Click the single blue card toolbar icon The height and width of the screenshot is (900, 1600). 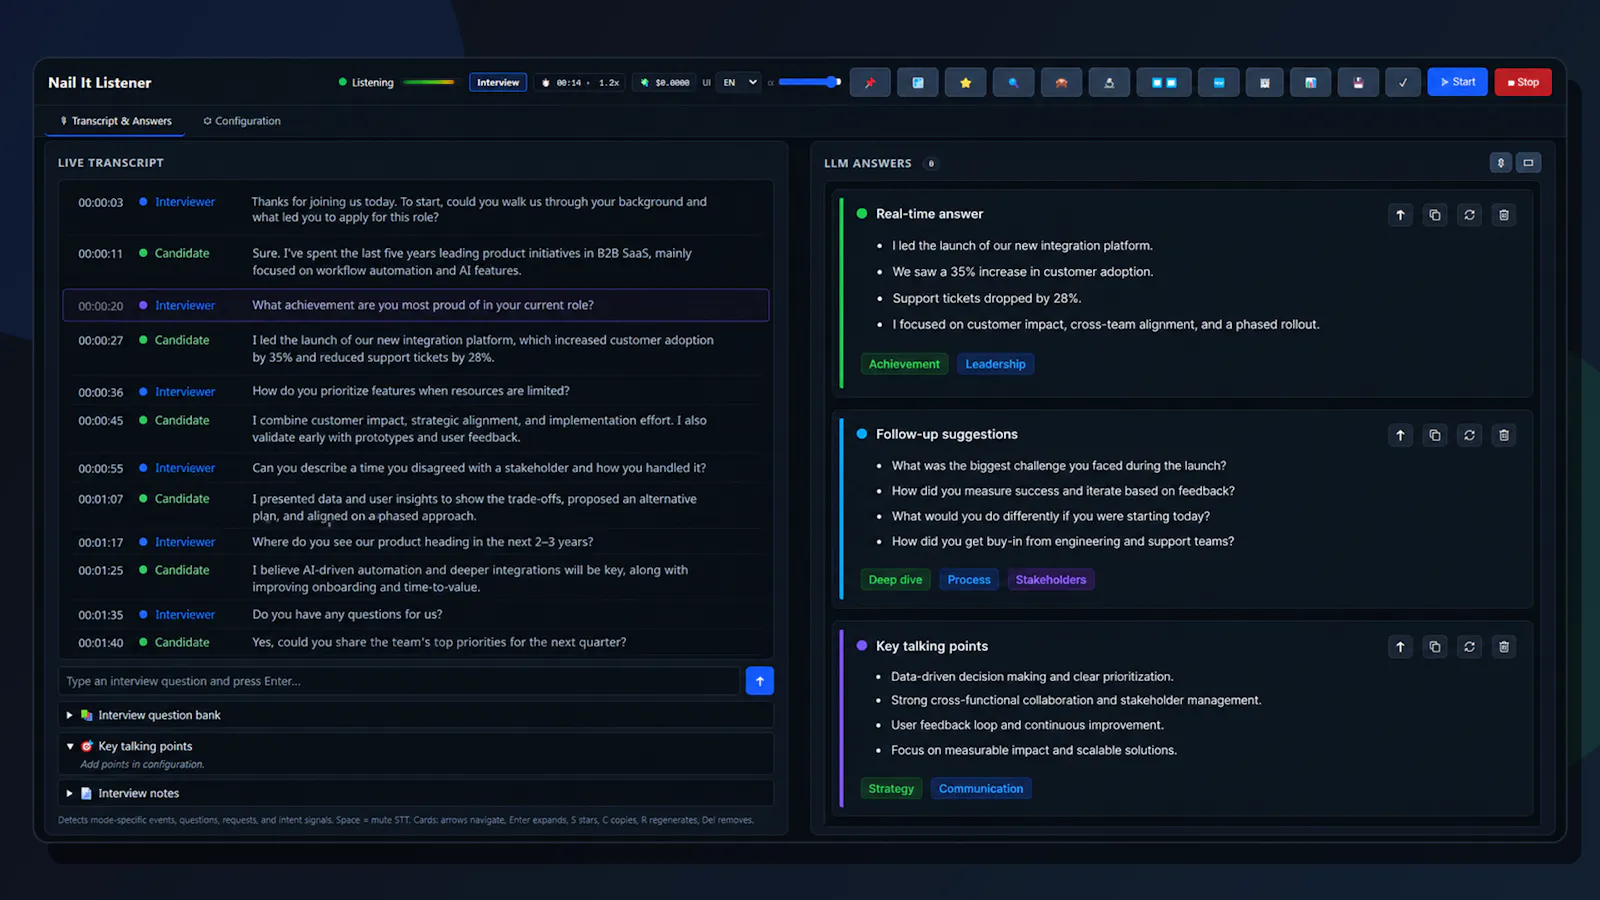[1219, 82]
